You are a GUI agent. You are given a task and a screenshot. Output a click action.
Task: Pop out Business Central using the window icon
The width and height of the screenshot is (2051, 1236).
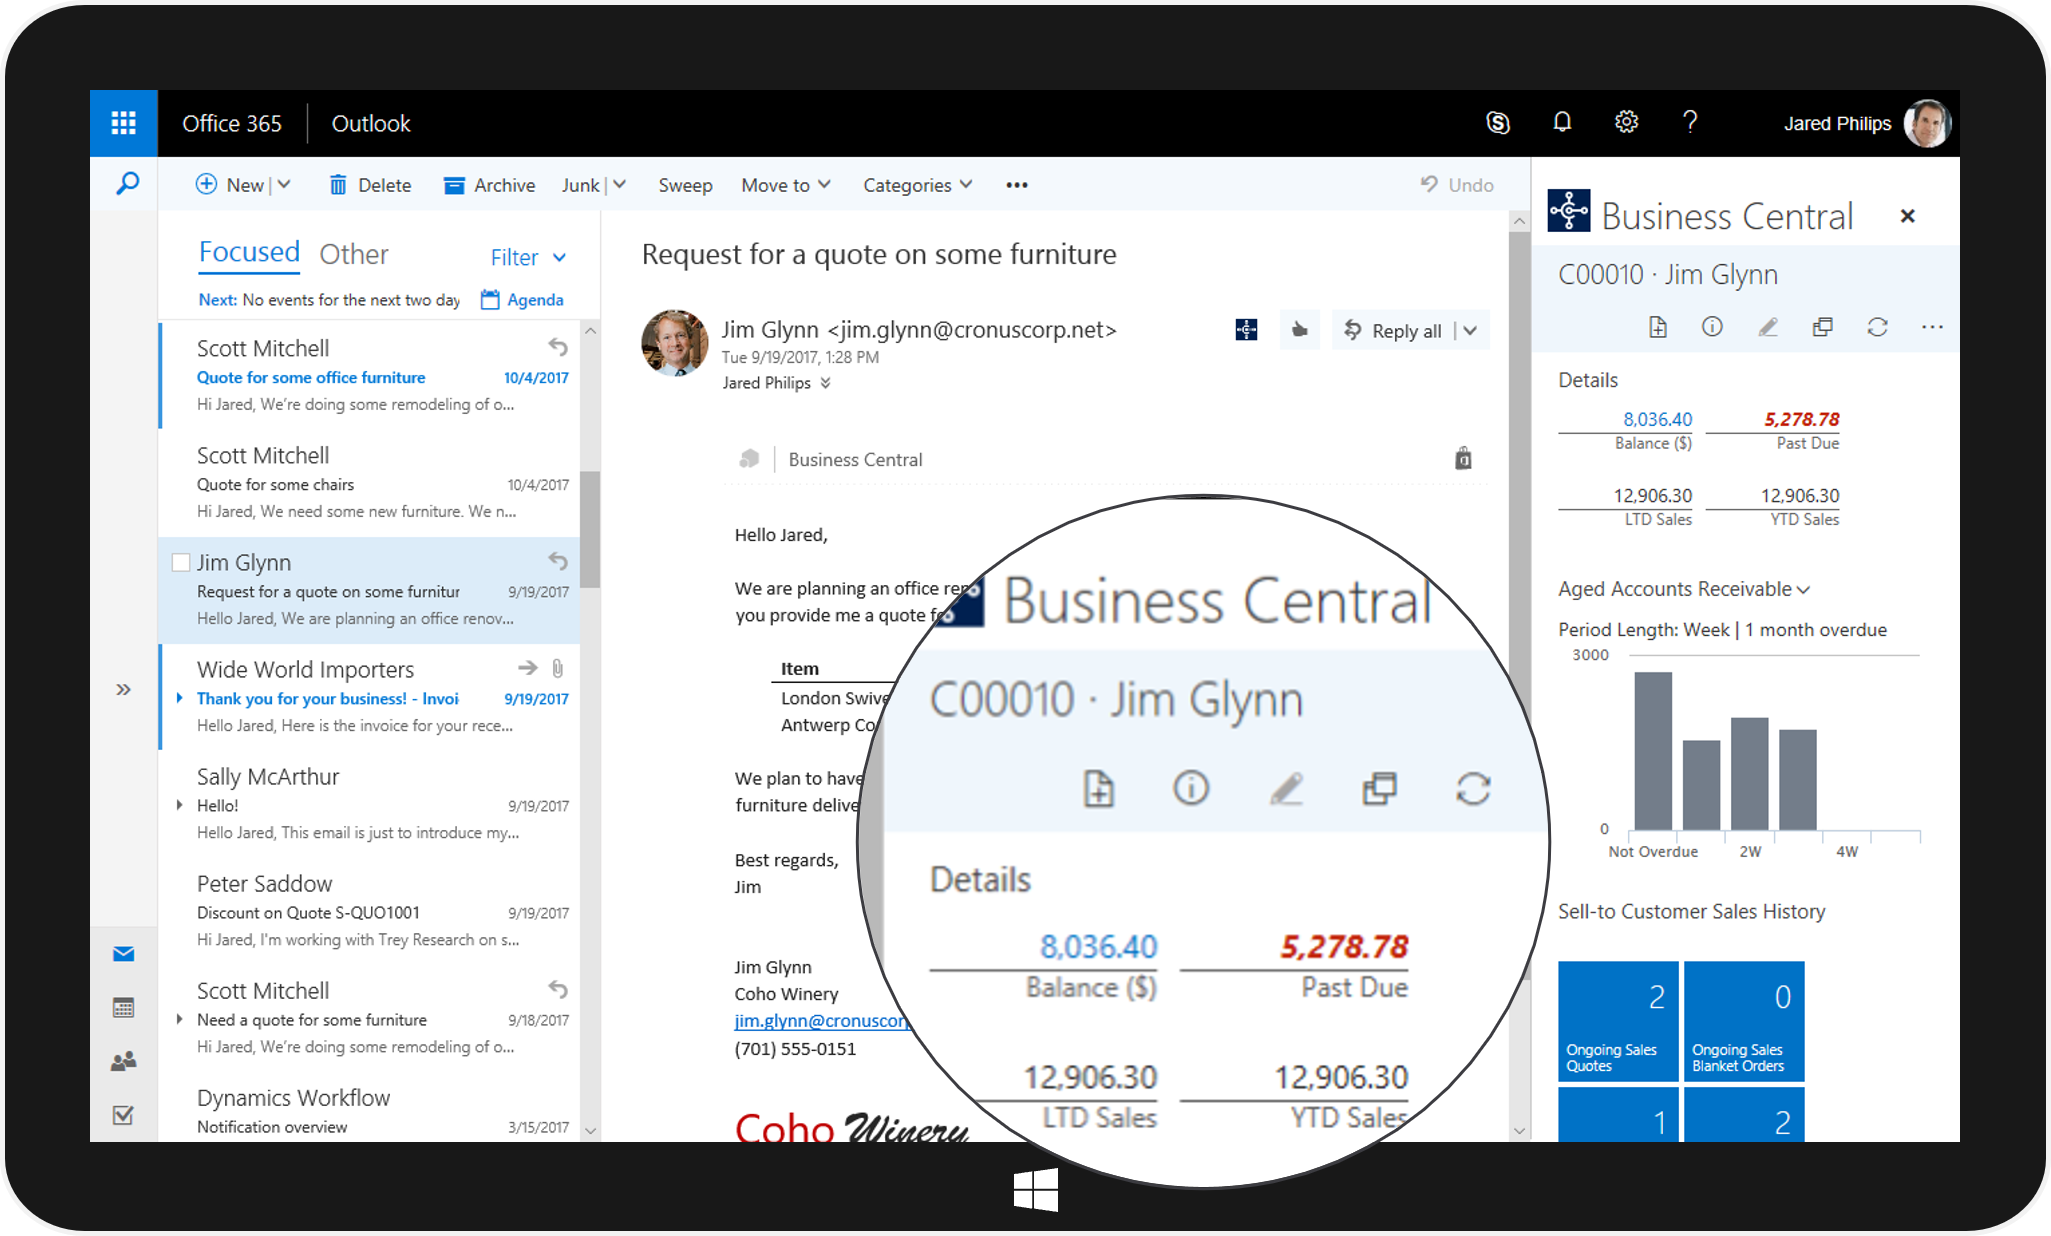tap(1822, 327)
